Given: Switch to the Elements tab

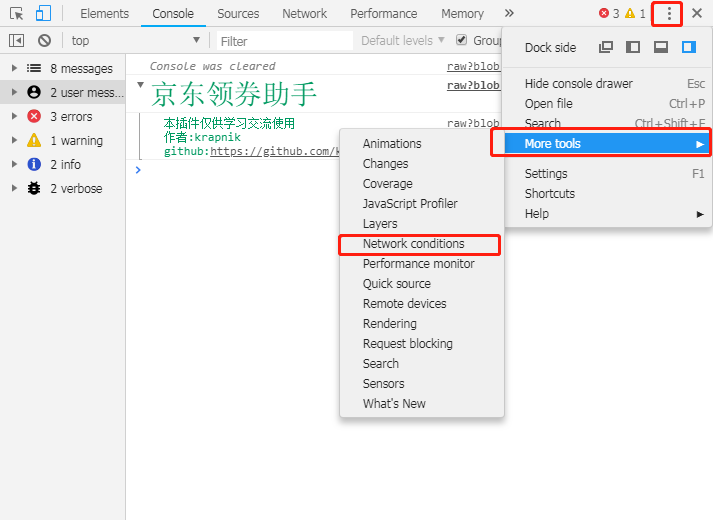Looking at the screenshot, I should point(105,14).
